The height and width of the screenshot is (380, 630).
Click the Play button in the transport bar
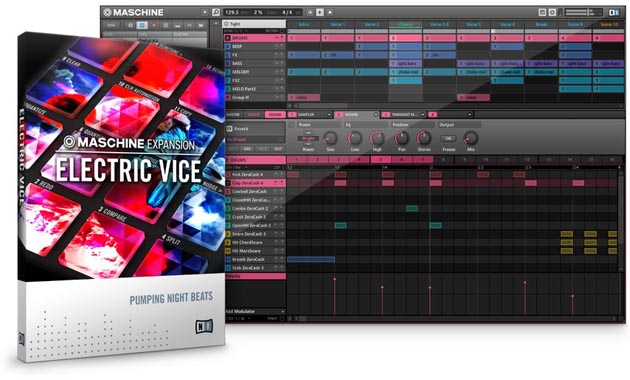(x=320, y=12)
